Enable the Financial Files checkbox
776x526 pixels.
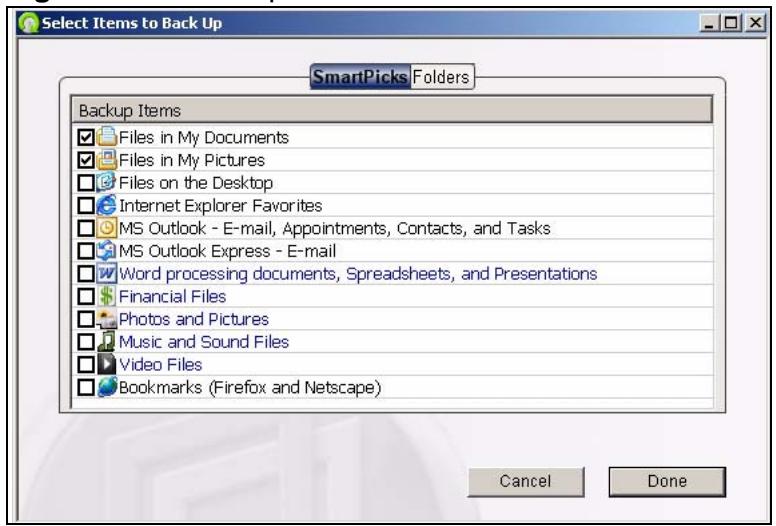click(x=86, y=296)
